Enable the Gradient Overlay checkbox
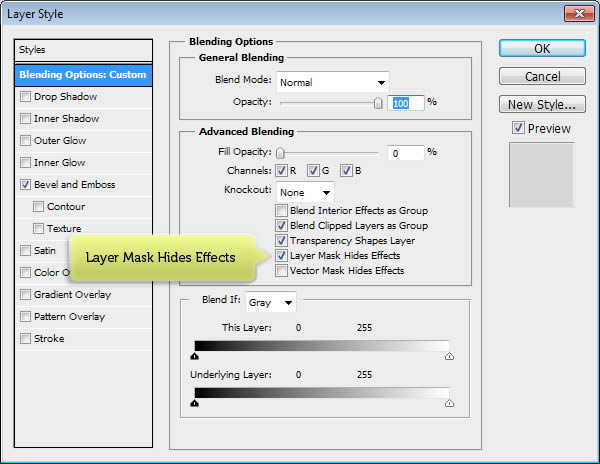 (x=25, y=295)
